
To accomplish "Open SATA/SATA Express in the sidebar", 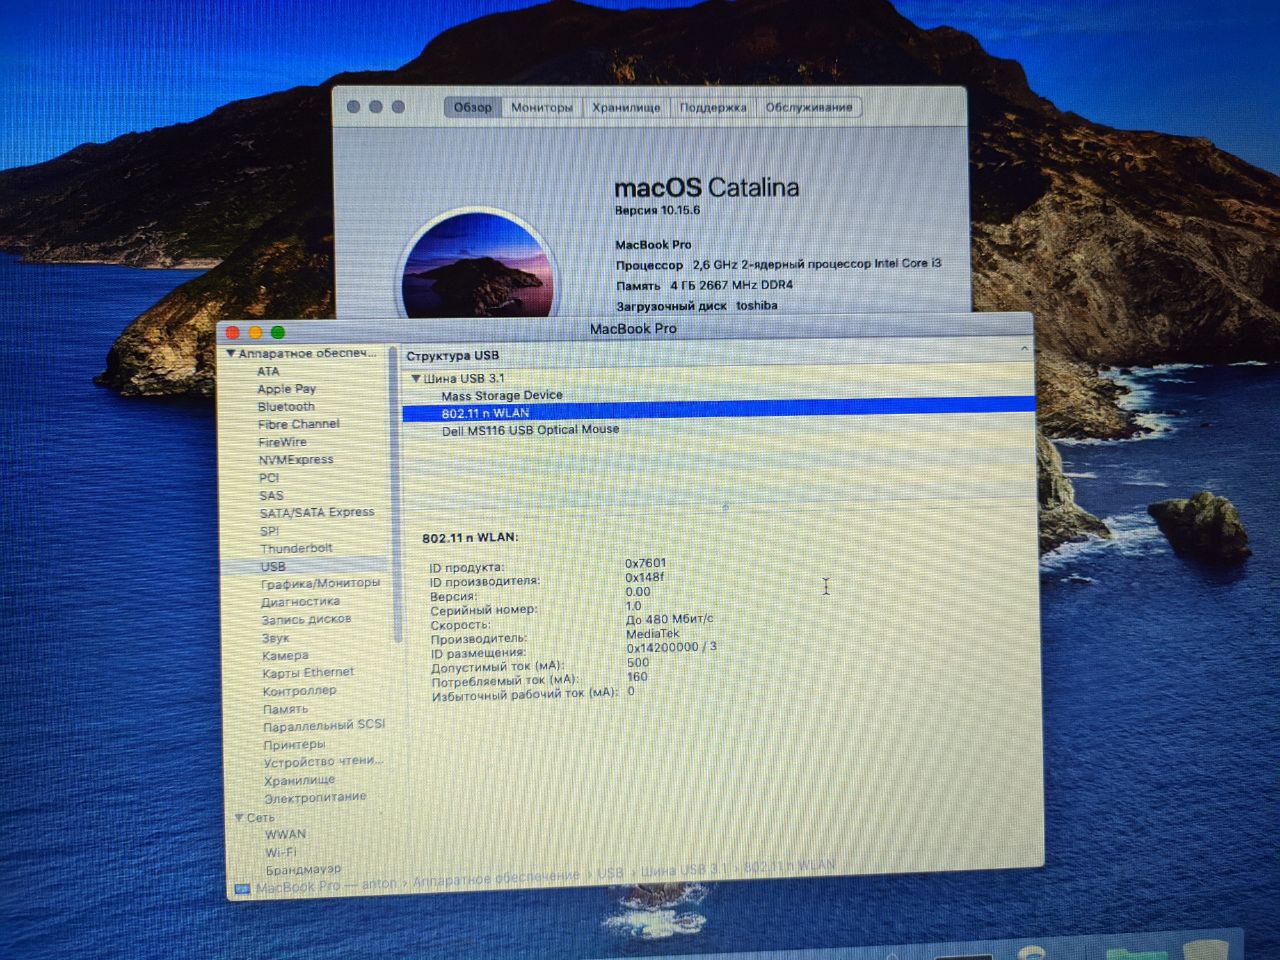I will 317,512.
